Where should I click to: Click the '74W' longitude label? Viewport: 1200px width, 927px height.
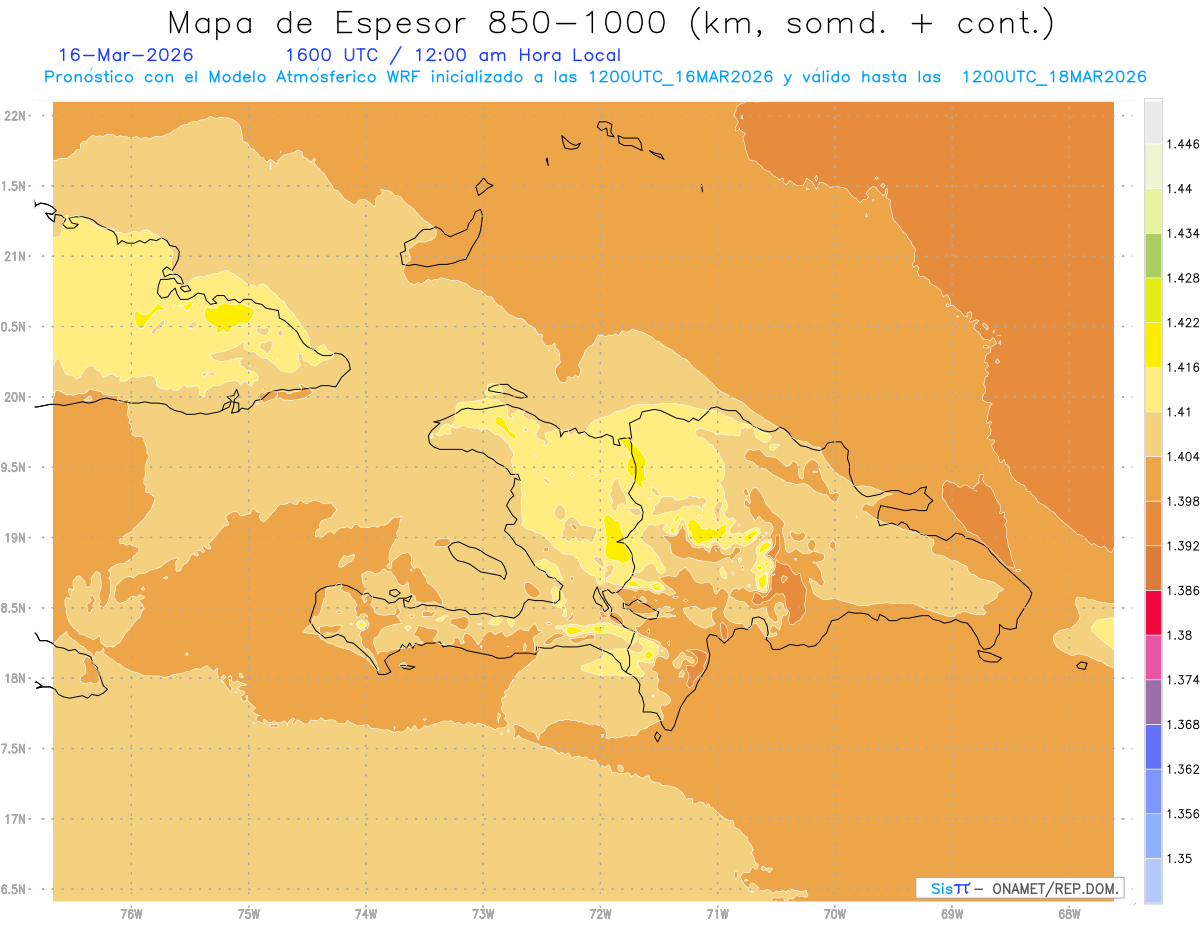click(366, 914)
